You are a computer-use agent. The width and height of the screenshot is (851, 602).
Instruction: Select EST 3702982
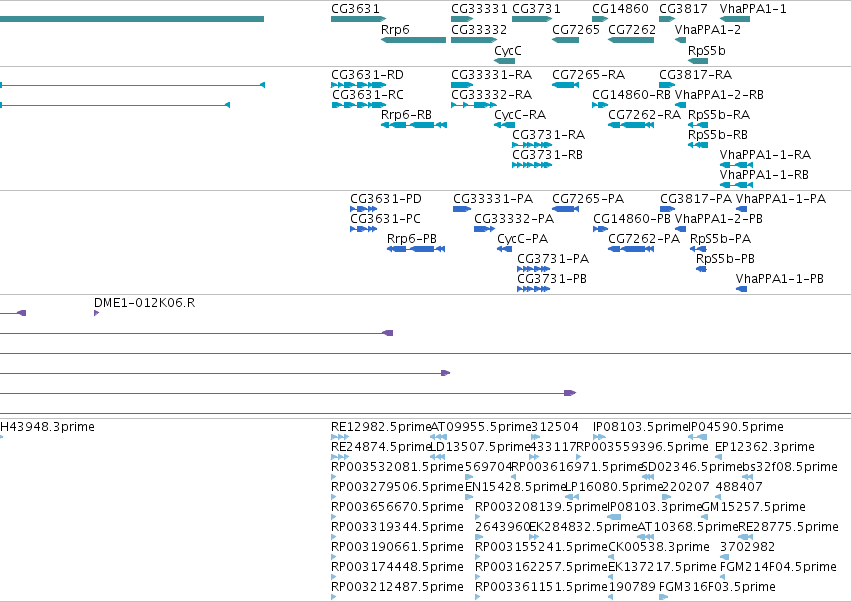click(747, 546)
